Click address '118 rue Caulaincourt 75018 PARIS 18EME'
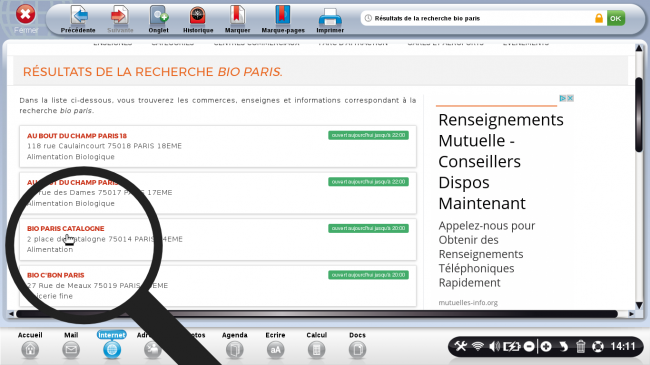The height and width of the screenshot is (365, 650). point(104,146)
